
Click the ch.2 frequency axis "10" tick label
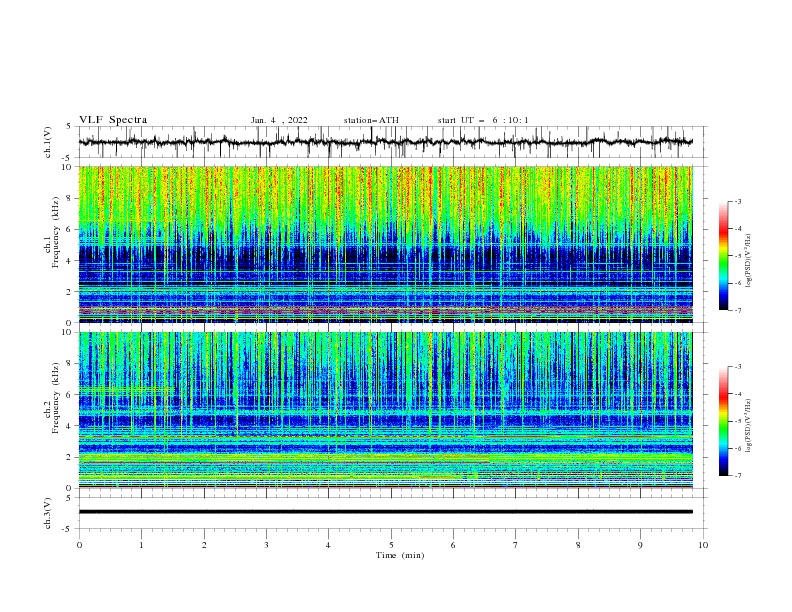[x=69, y=332]
